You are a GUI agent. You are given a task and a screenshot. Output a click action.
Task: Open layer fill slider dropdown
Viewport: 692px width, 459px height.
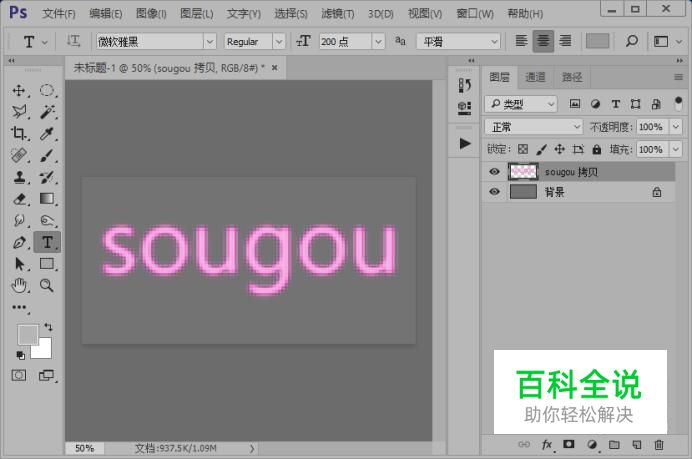(676, 149)
